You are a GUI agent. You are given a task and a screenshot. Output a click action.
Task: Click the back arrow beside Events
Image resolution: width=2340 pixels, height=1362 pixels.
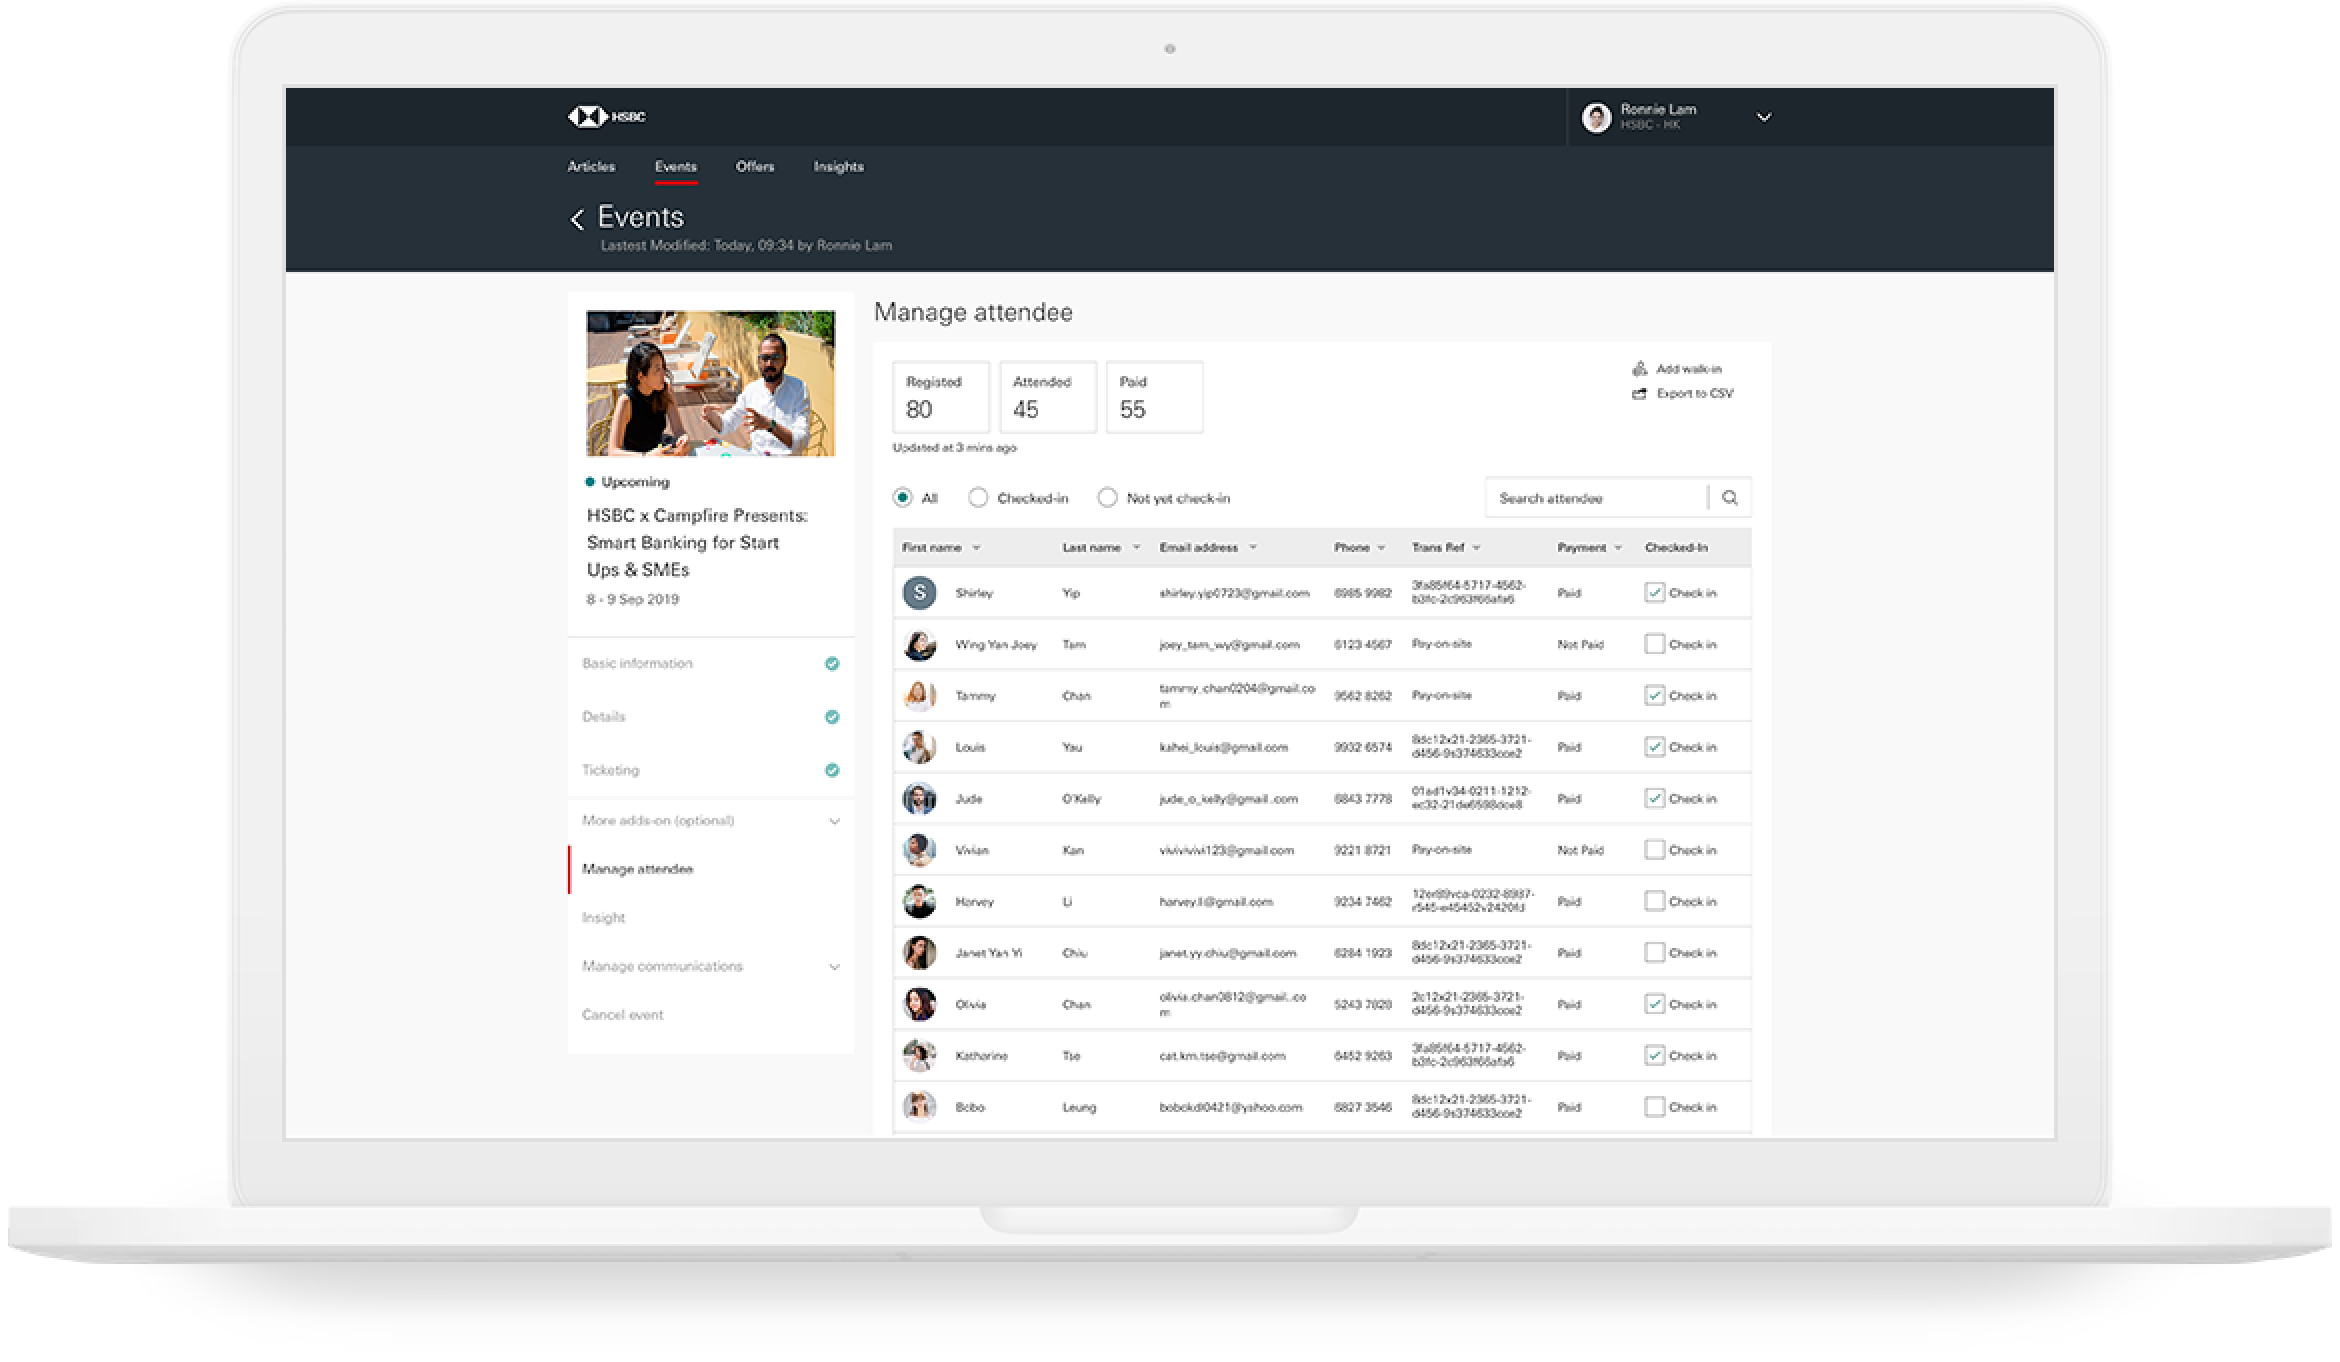tap(577, 219)
